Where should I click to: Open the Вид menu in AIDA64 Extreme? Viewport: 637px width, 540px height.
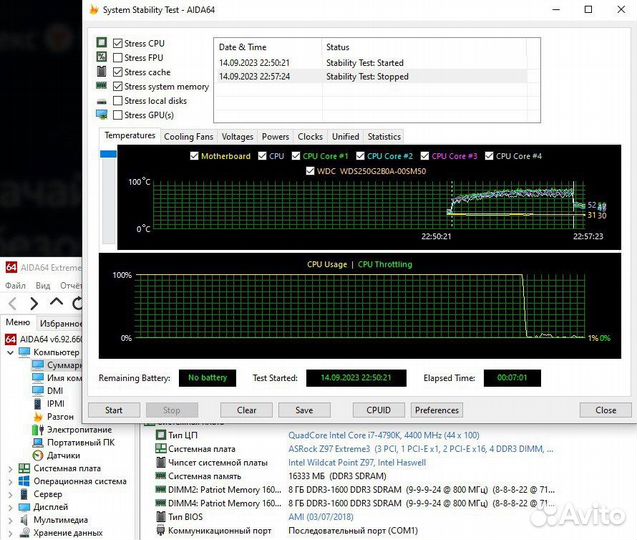[x=43, y=286]
